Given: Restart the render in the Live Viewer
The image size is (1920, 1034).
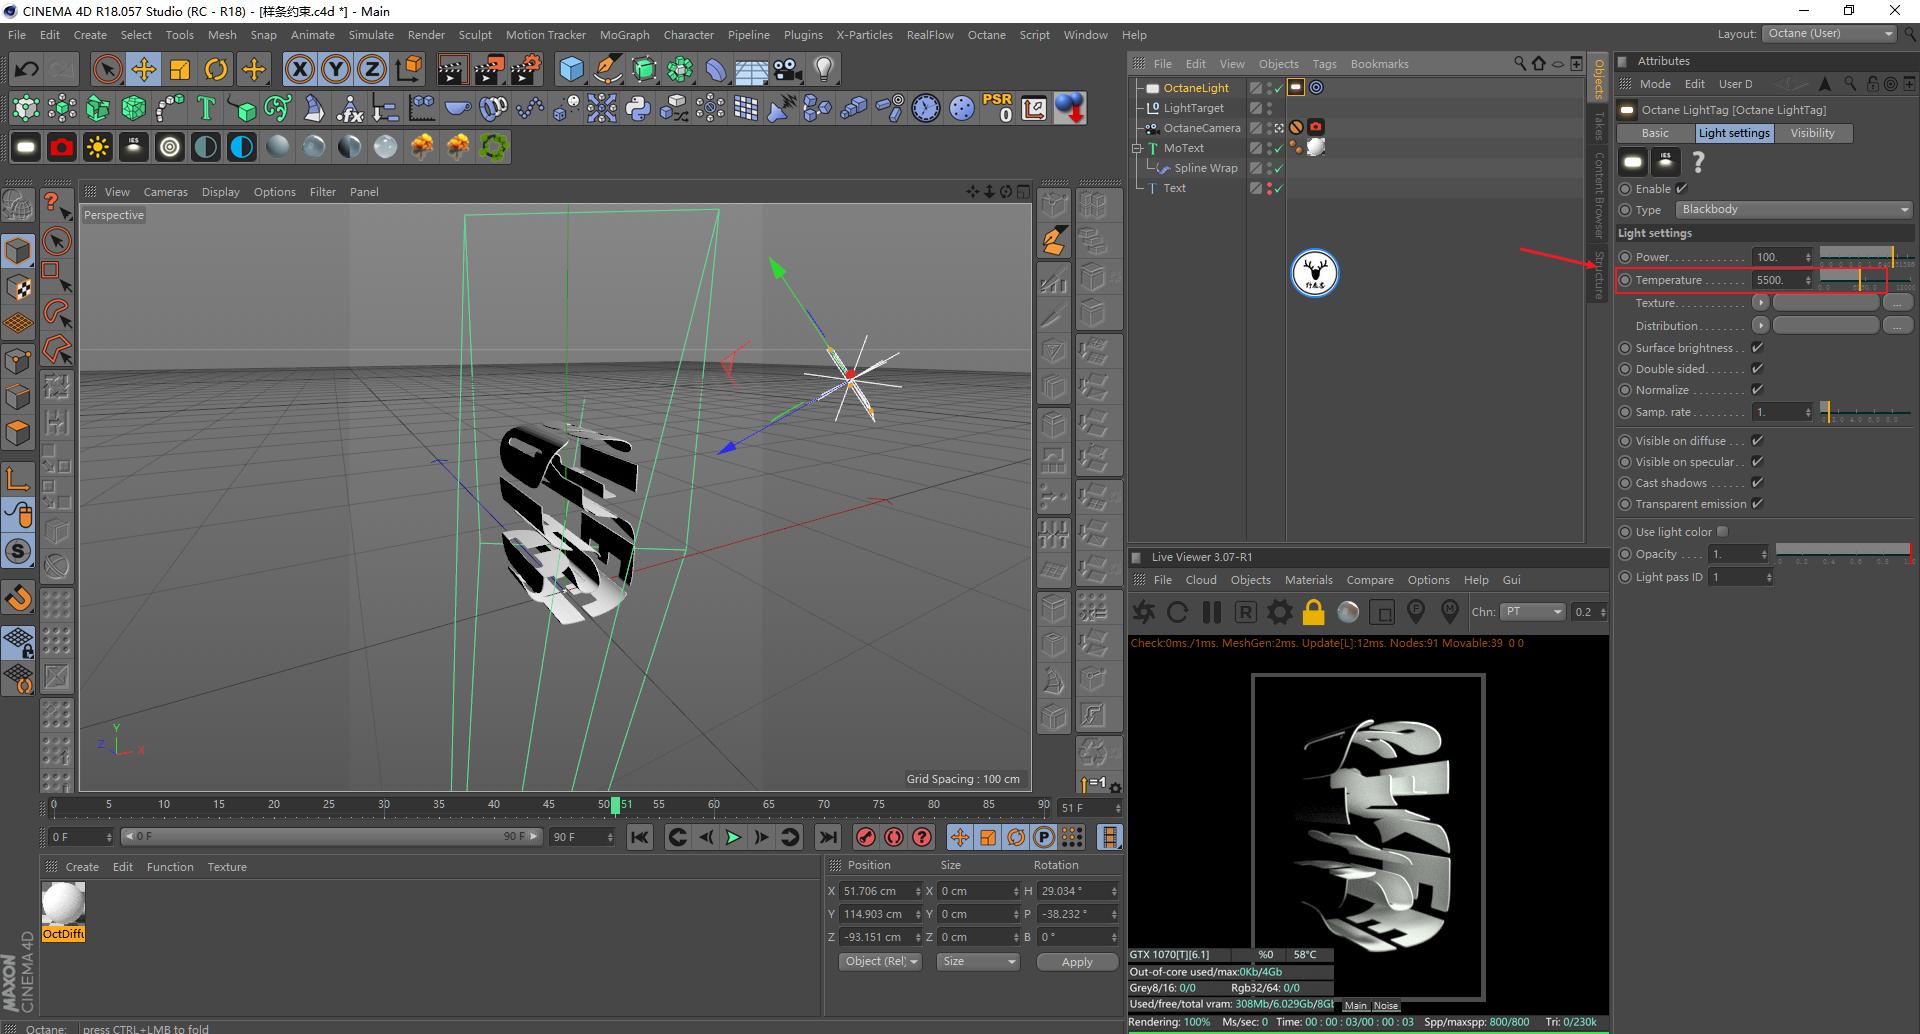Looking at the screenshot, I should pos(1177,611).
